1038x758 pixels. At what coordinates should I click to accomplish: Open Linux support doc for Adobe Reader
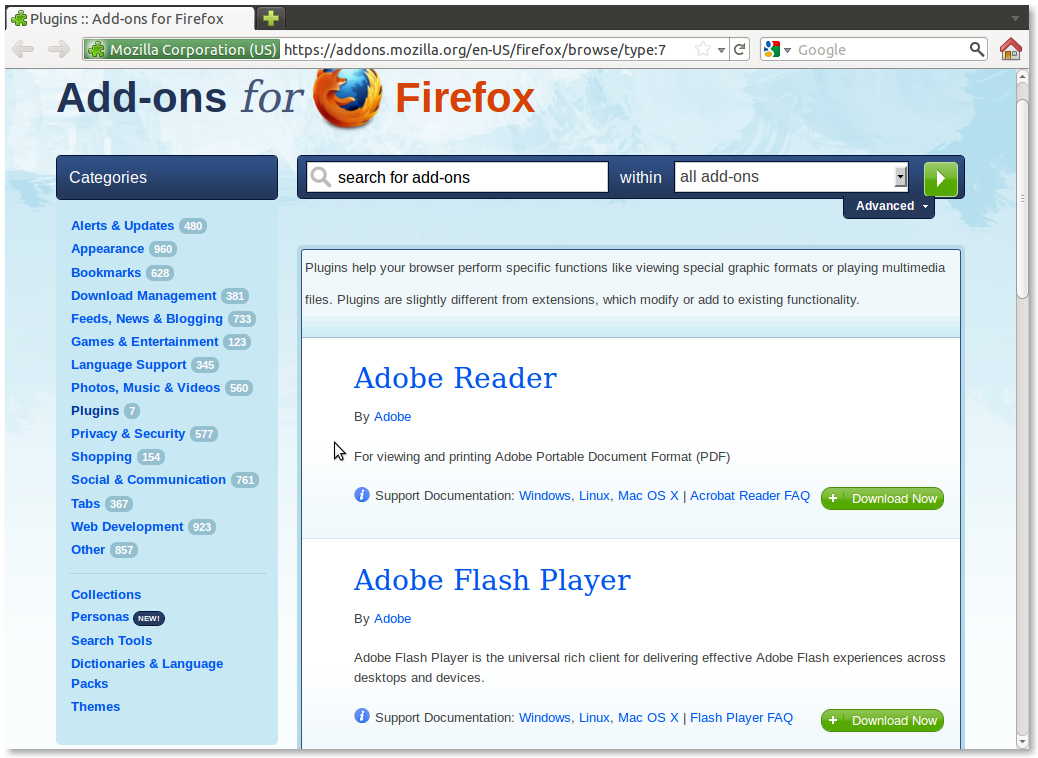594,496
